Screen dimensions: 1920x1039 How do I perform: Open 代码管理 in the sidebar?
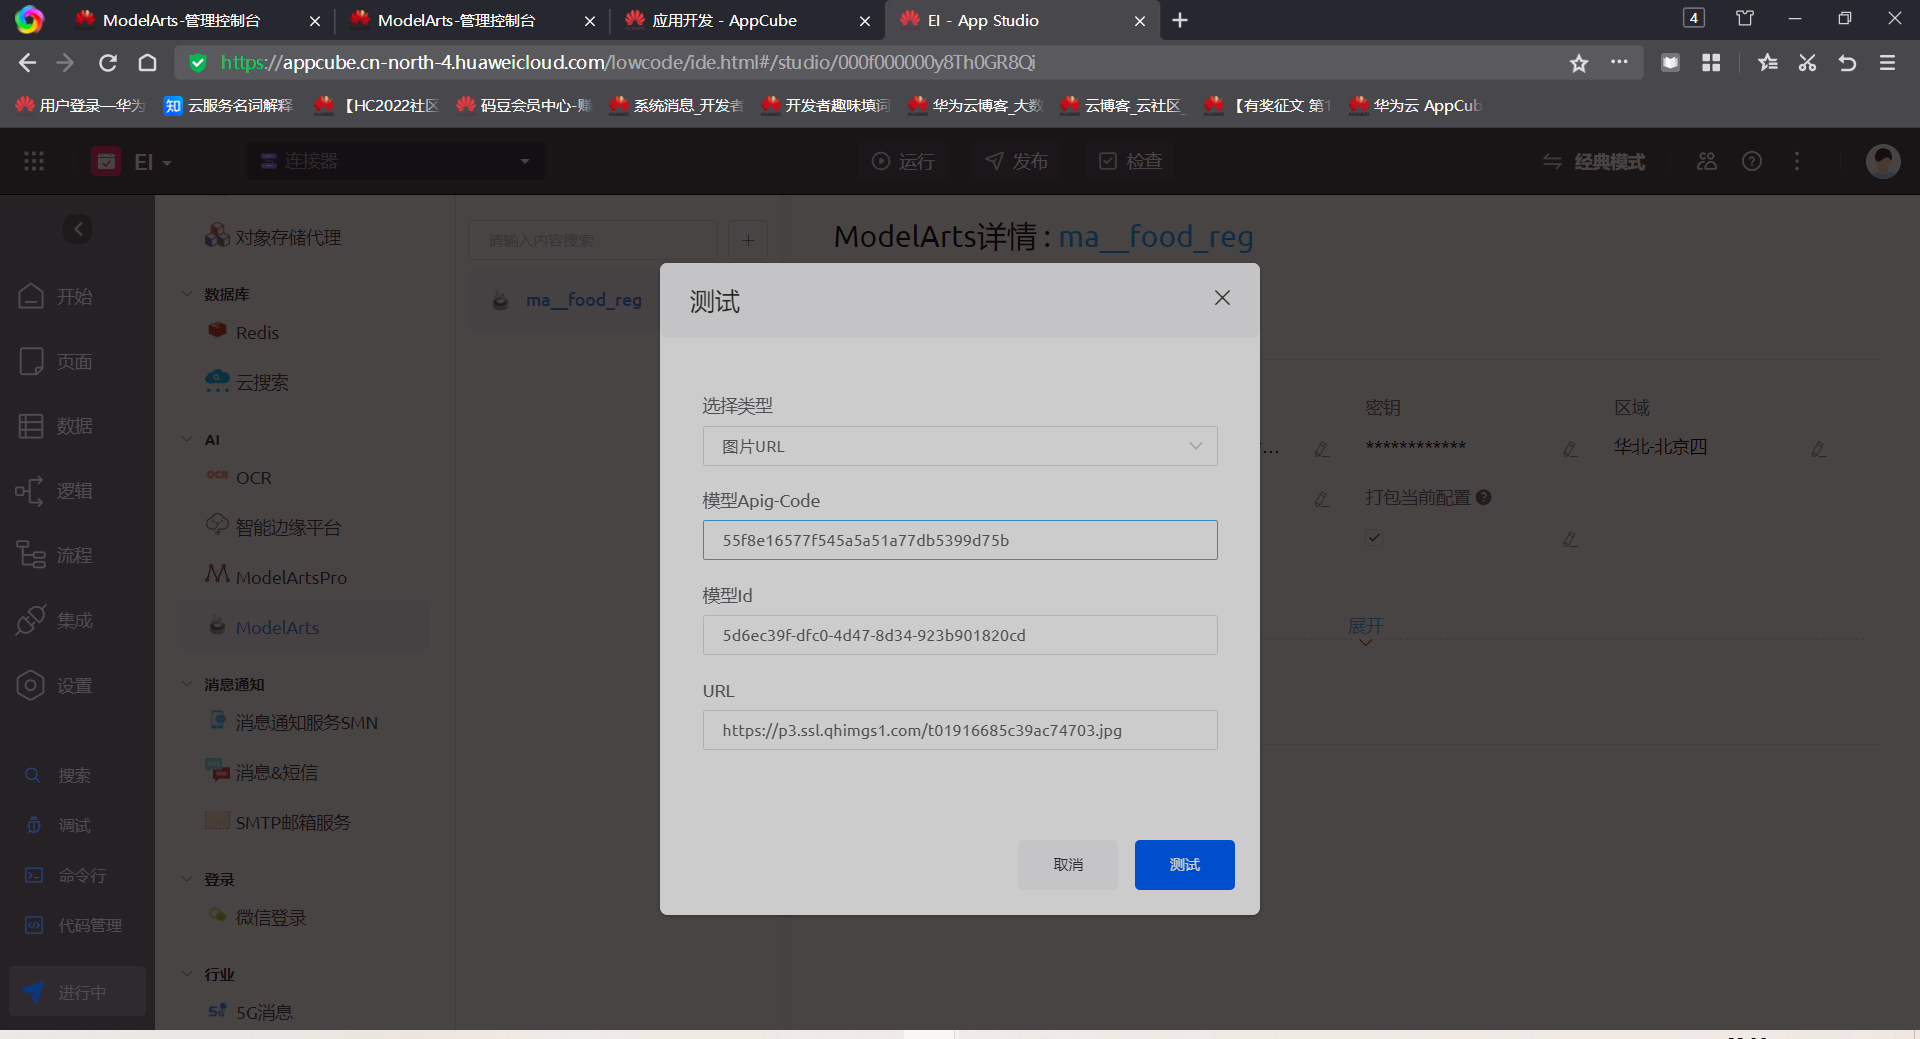pyautogui.click(x=74, y=925)
